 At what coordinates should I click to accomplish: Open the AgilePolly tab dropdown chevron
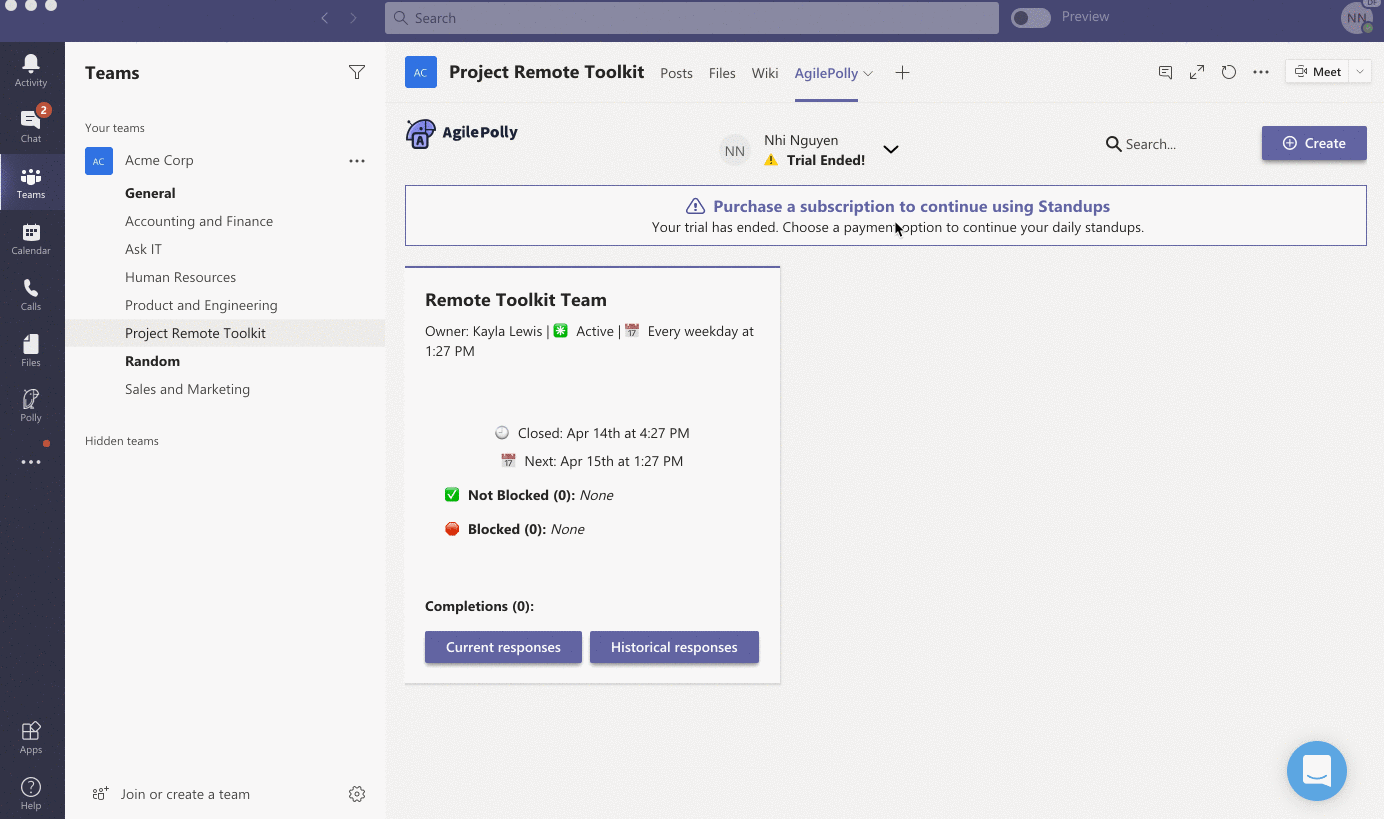click(868, 73)
